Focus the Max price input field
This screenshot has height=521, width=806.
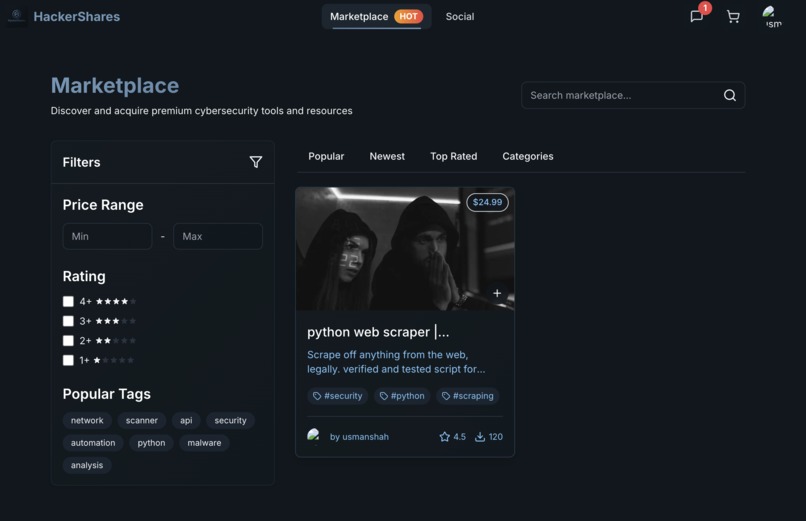218,236
